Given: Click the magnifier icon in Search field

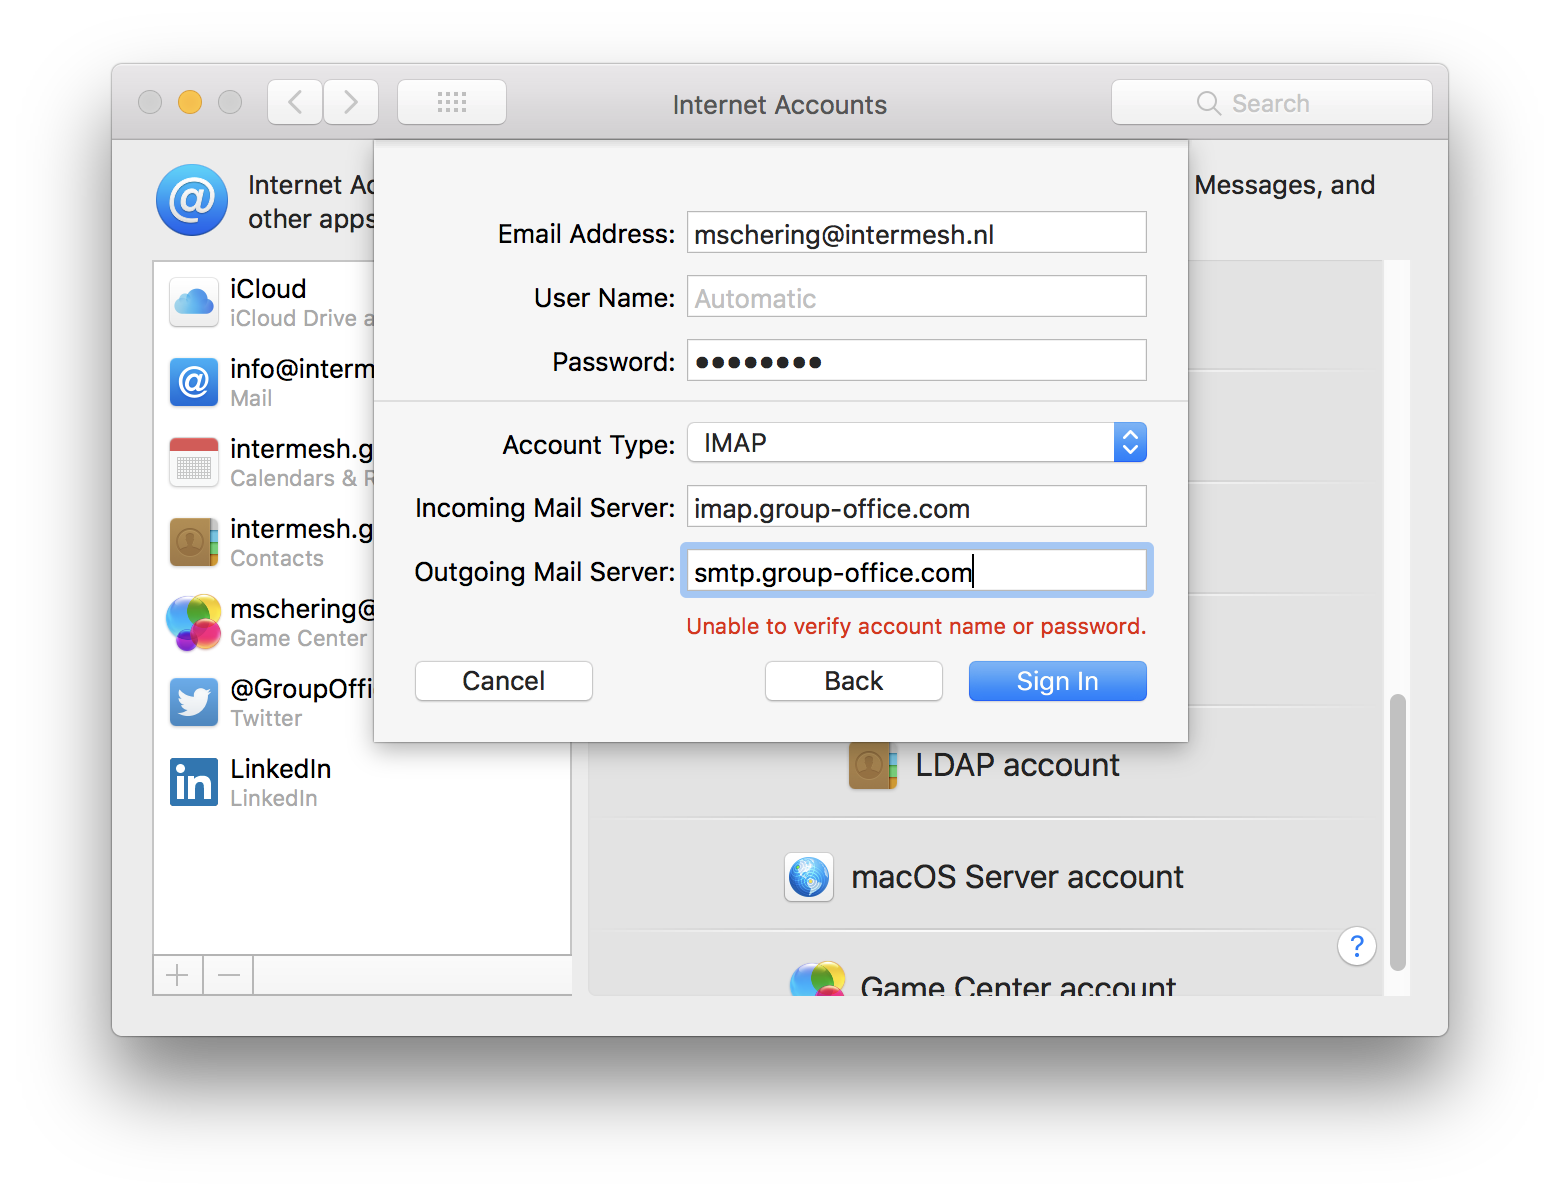Looking at the screenshot, I should 1209,103.
